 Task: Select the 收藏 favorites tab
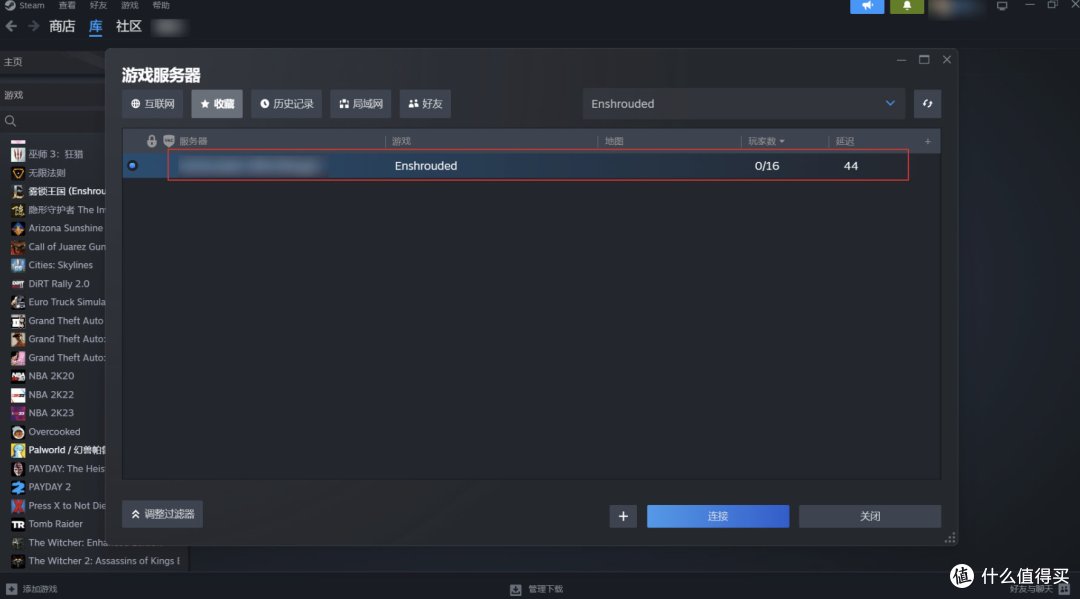(217, 104)
